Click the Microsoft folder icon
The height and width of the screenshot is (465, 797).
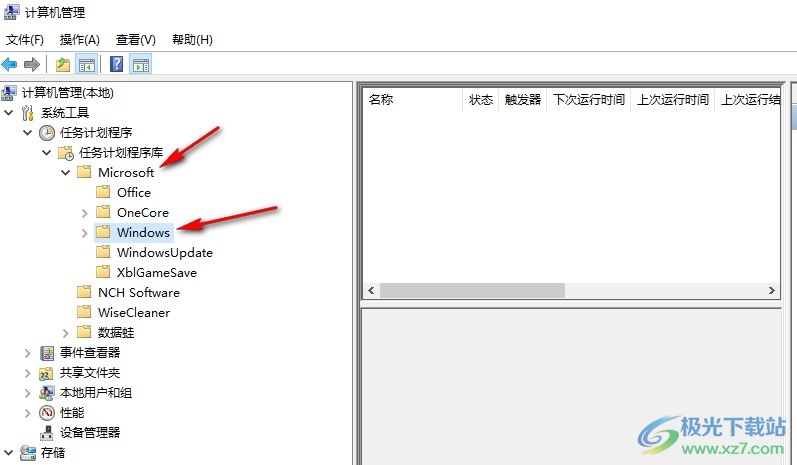(x=84, y=172)
